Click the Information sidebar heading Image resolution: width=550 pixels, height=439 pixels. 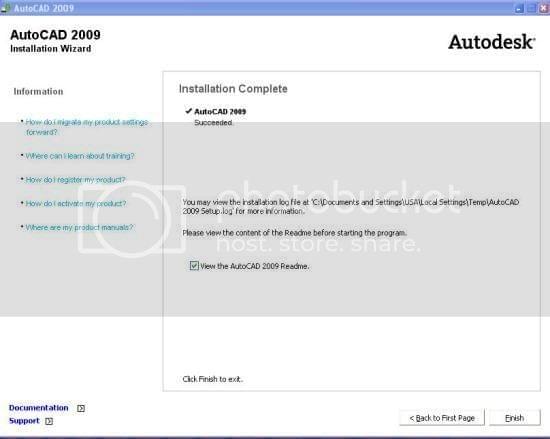coord(39,92)
